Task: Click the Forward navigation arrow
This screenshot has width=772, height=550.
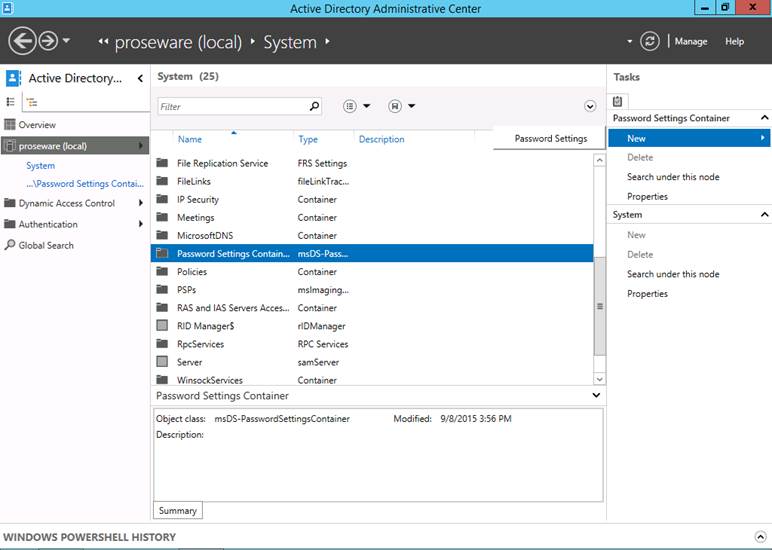Action: [48, 41]
